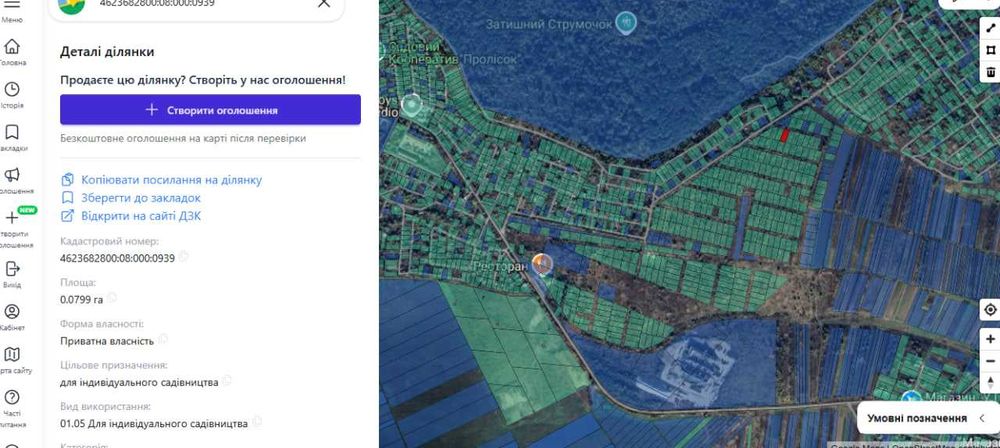Viewport: 1000px width, 448px height.
Task: Open Закладки bookmark icon in sidebar
Action: [x=11, y=131]
